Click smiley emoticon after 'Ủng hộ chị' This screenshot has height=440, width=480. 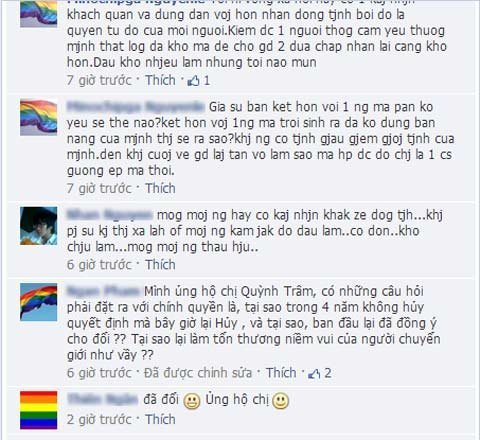[x=280, y=401]
